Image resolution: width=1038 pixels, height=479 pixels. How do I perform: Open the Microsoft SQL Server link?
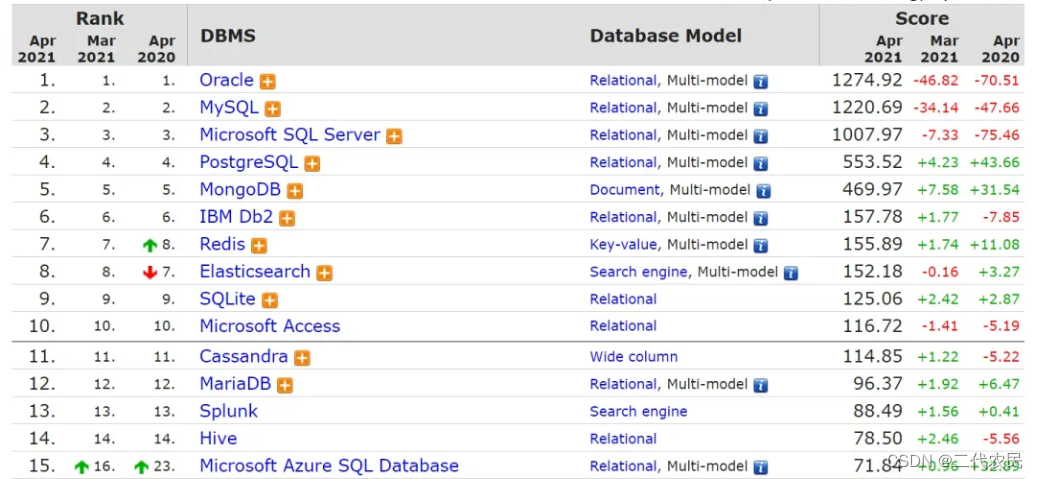290,134
